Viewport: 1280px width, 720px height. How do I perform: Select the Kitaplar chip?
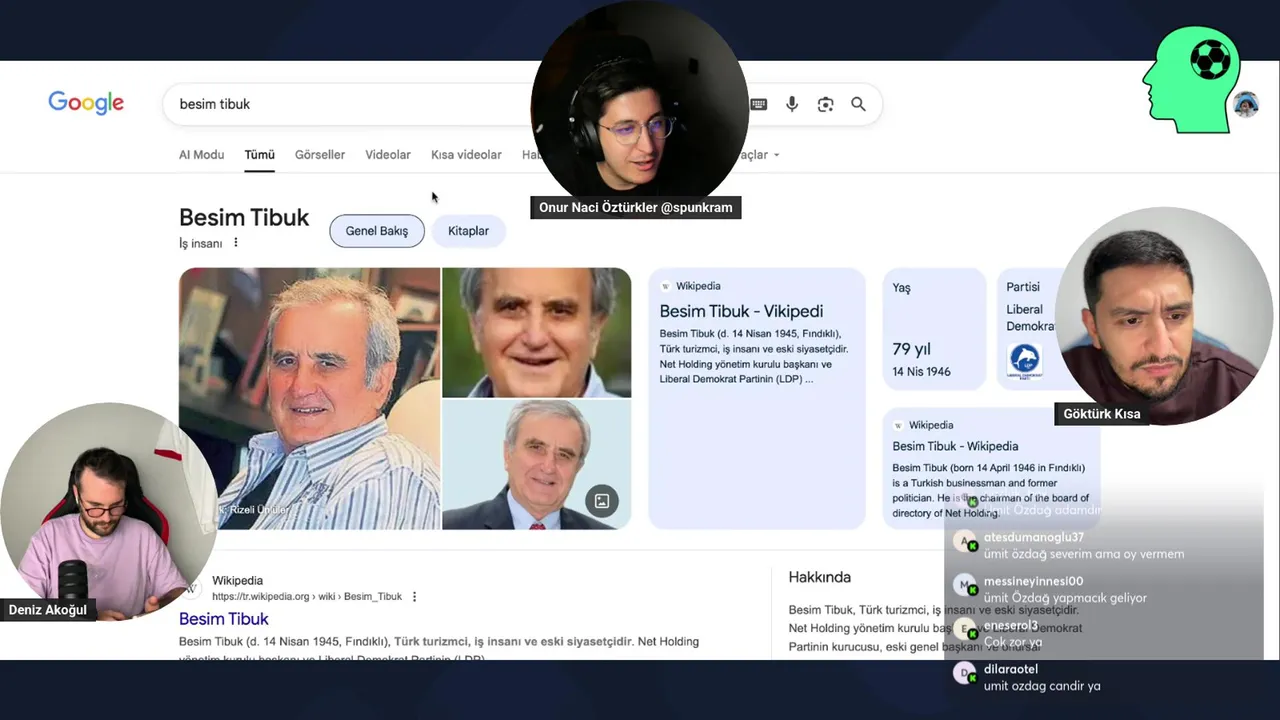pyautogui.click(x=468, y=231)
